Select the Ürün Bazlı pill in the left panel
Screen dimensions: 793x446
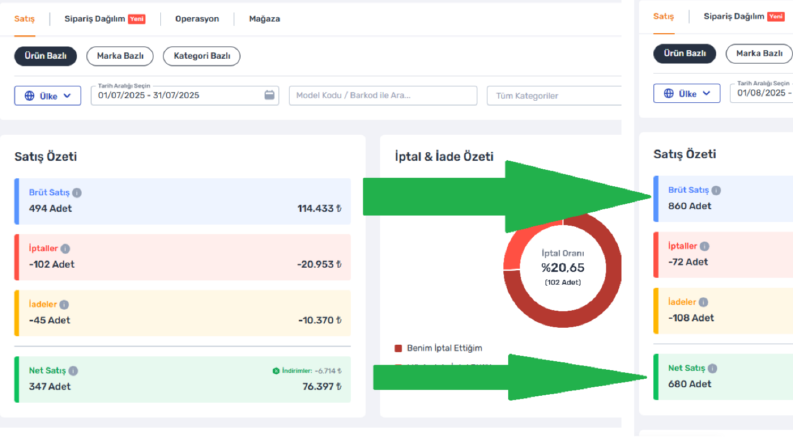click(x=46, y=56)
